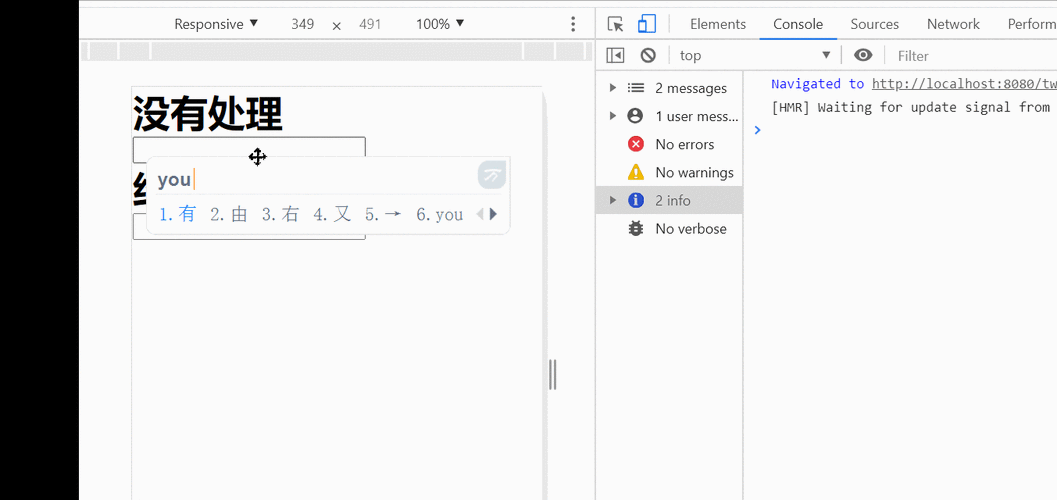Image resolution: width=1057 pixels, height=500 pixels.
Task: Open the 100% zoom dropdown
Action: tap(440, 24)
